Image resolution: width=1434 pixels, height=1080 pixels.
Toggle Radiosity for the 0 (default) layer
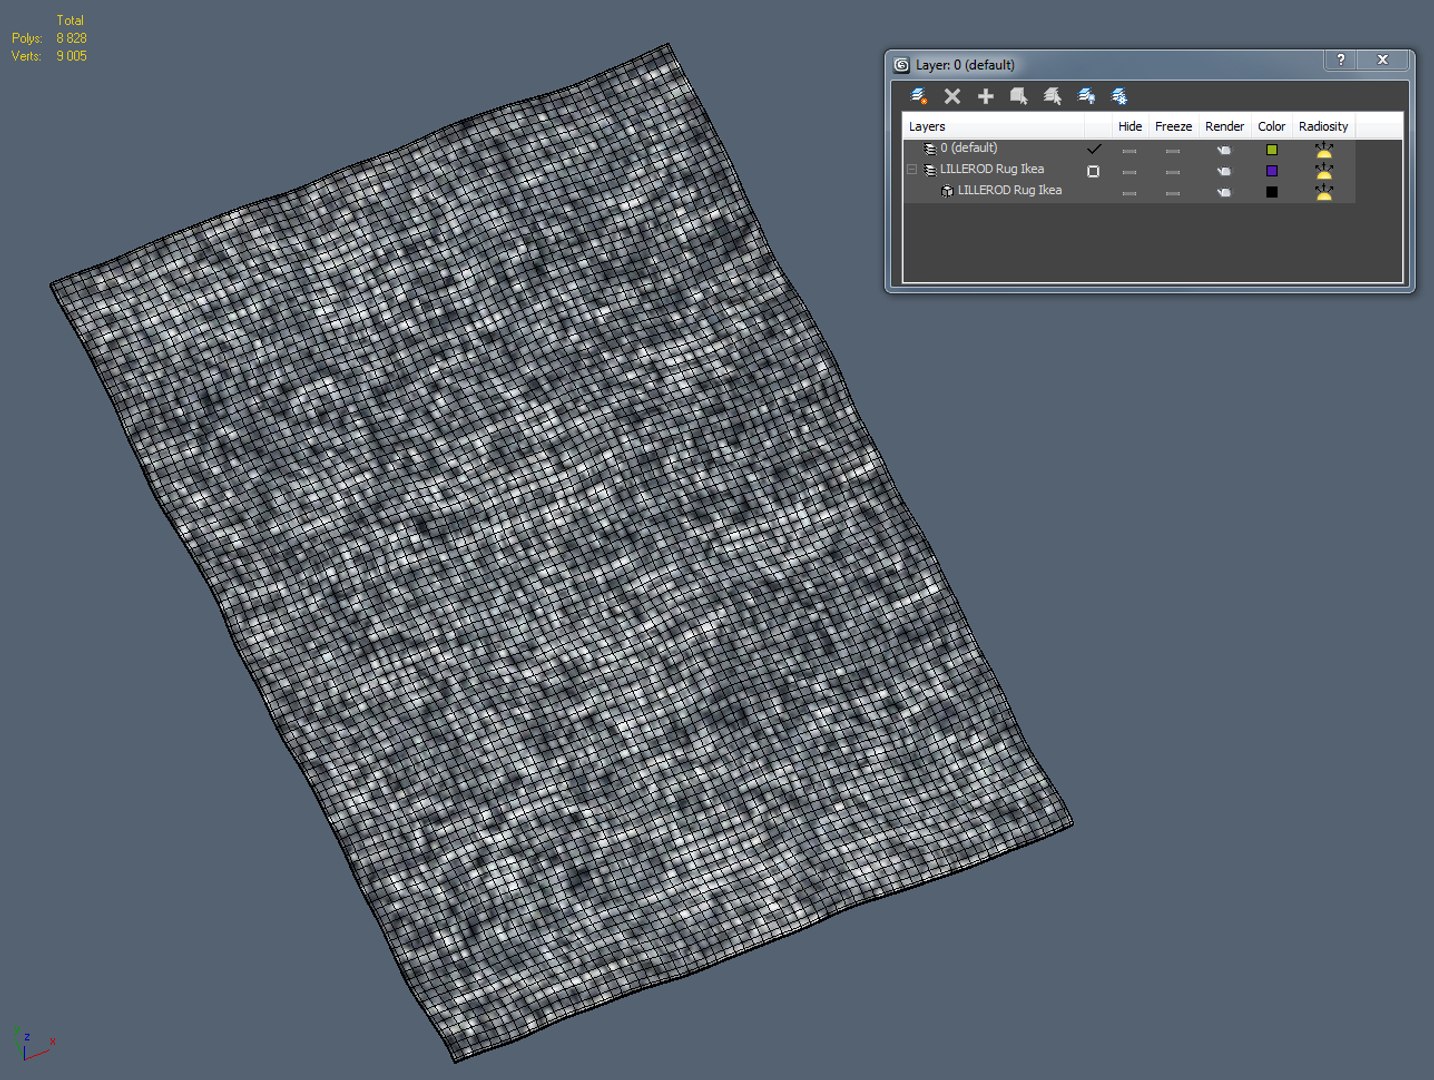[x=1324, y=150]
